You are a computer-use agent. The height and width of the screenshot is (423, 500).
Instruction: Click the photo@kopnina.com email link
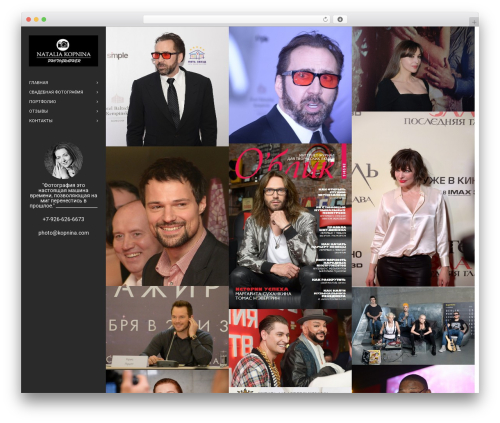click(x=63, y=233)
